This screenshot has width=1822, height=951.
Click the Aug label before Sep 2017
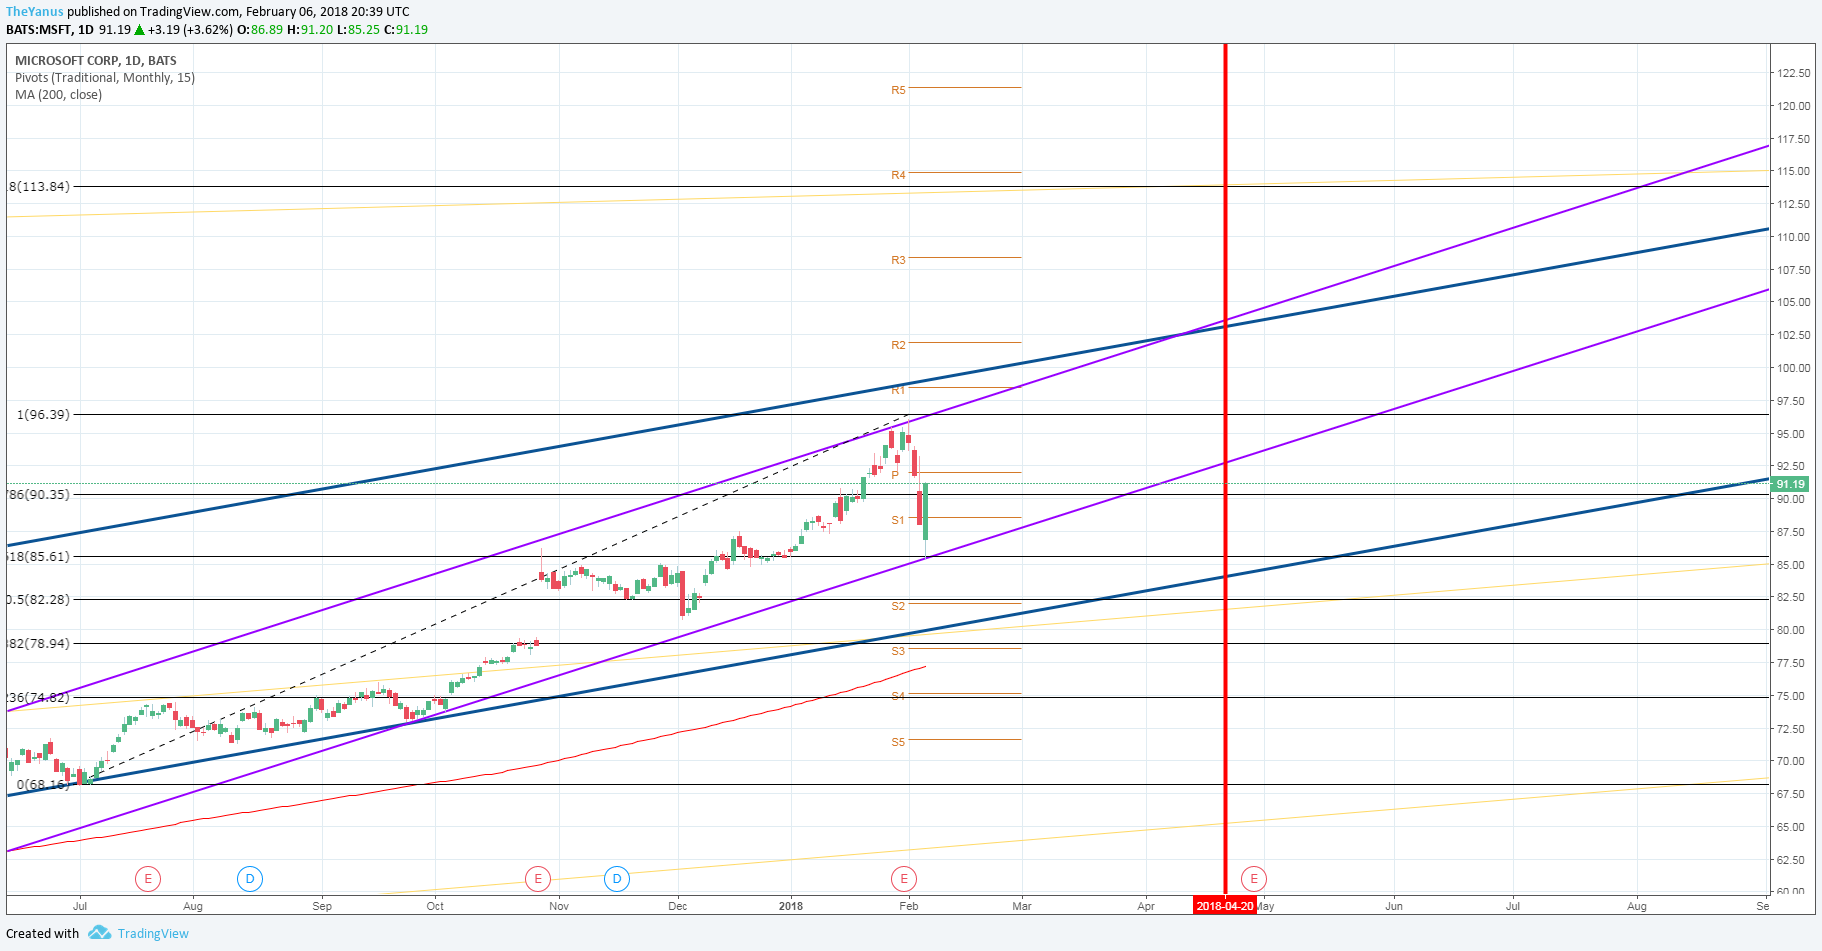[193, 906]
